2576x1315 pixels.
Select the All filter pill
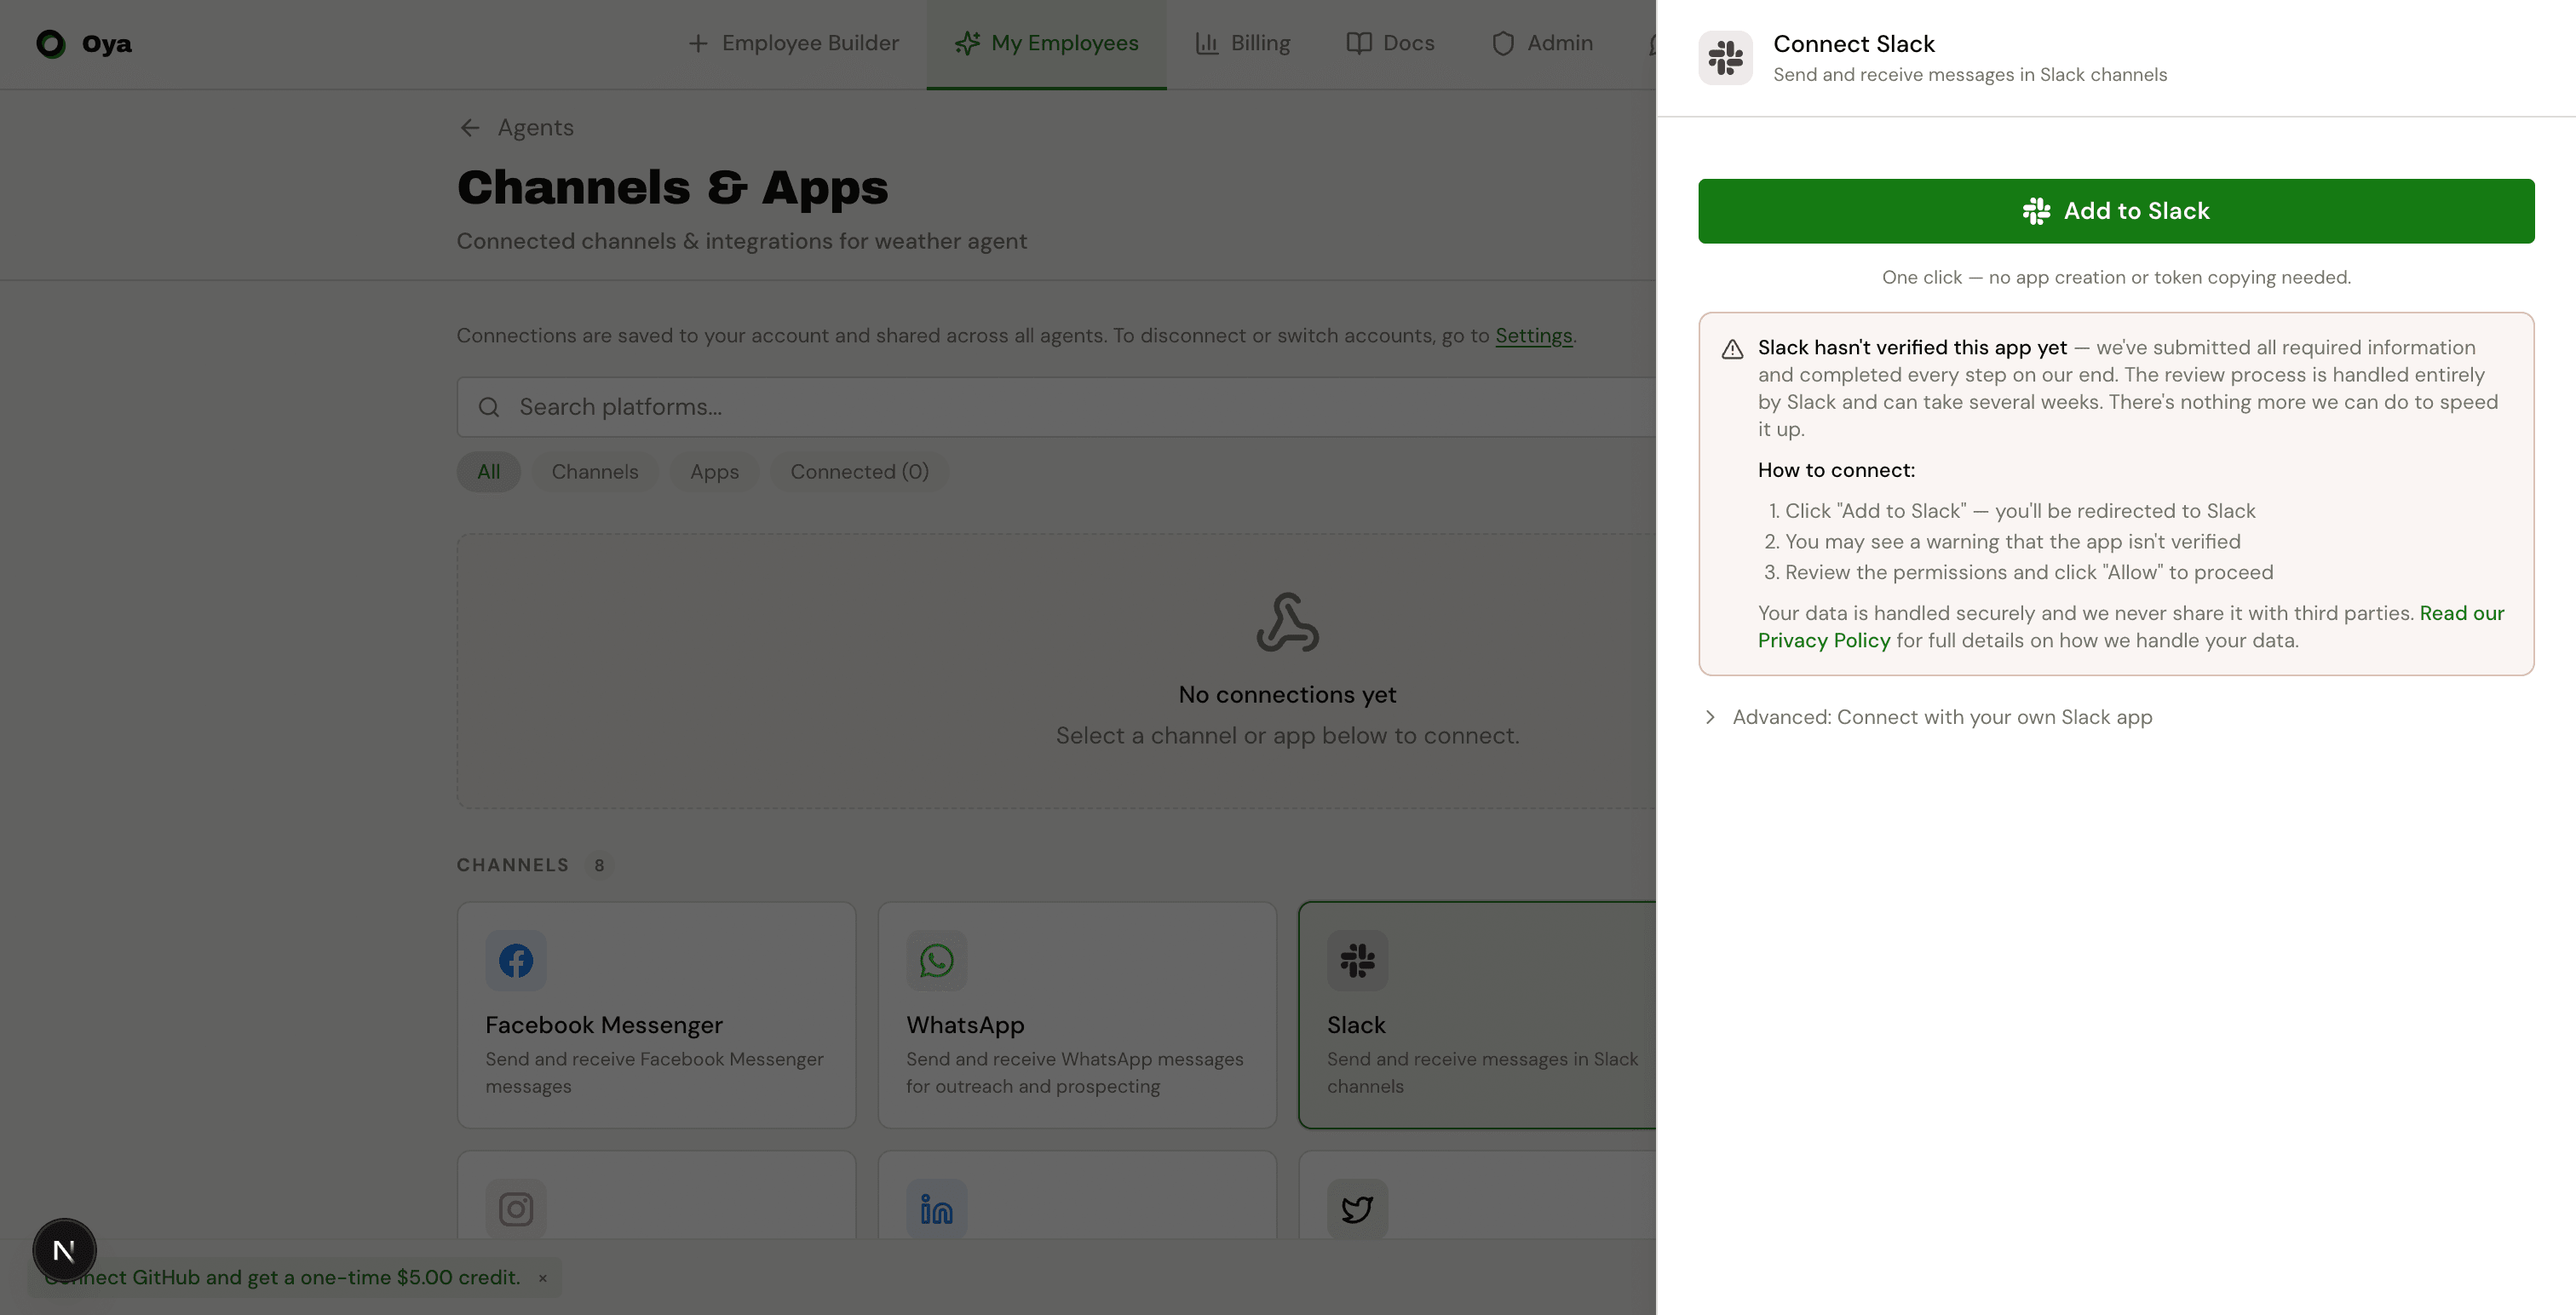[x=488, y=471]
